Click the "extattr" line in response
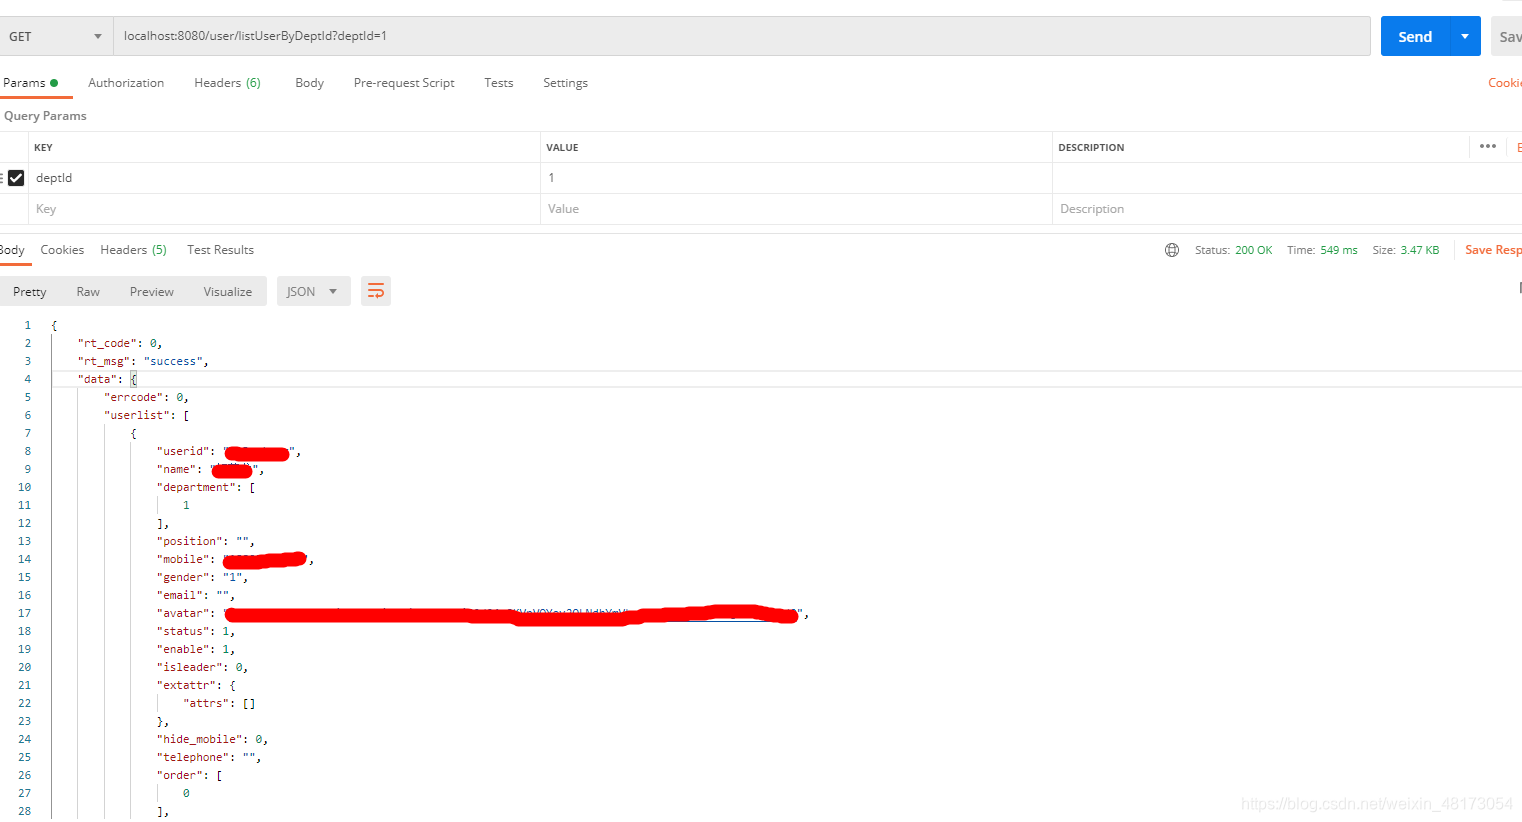The width and height of the screenshot is (1522, 822). 196,685
